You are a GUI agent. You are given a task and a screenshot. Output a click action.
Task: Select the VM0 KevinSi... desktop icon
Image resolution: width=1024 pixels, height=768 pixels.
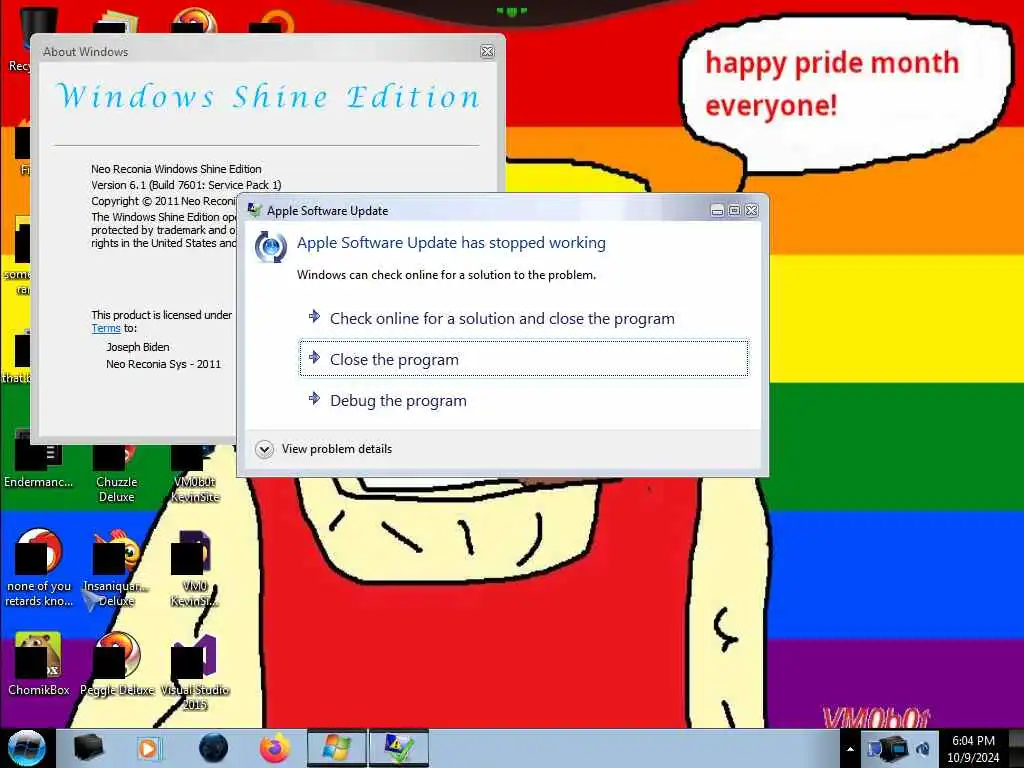coord(195,569)
